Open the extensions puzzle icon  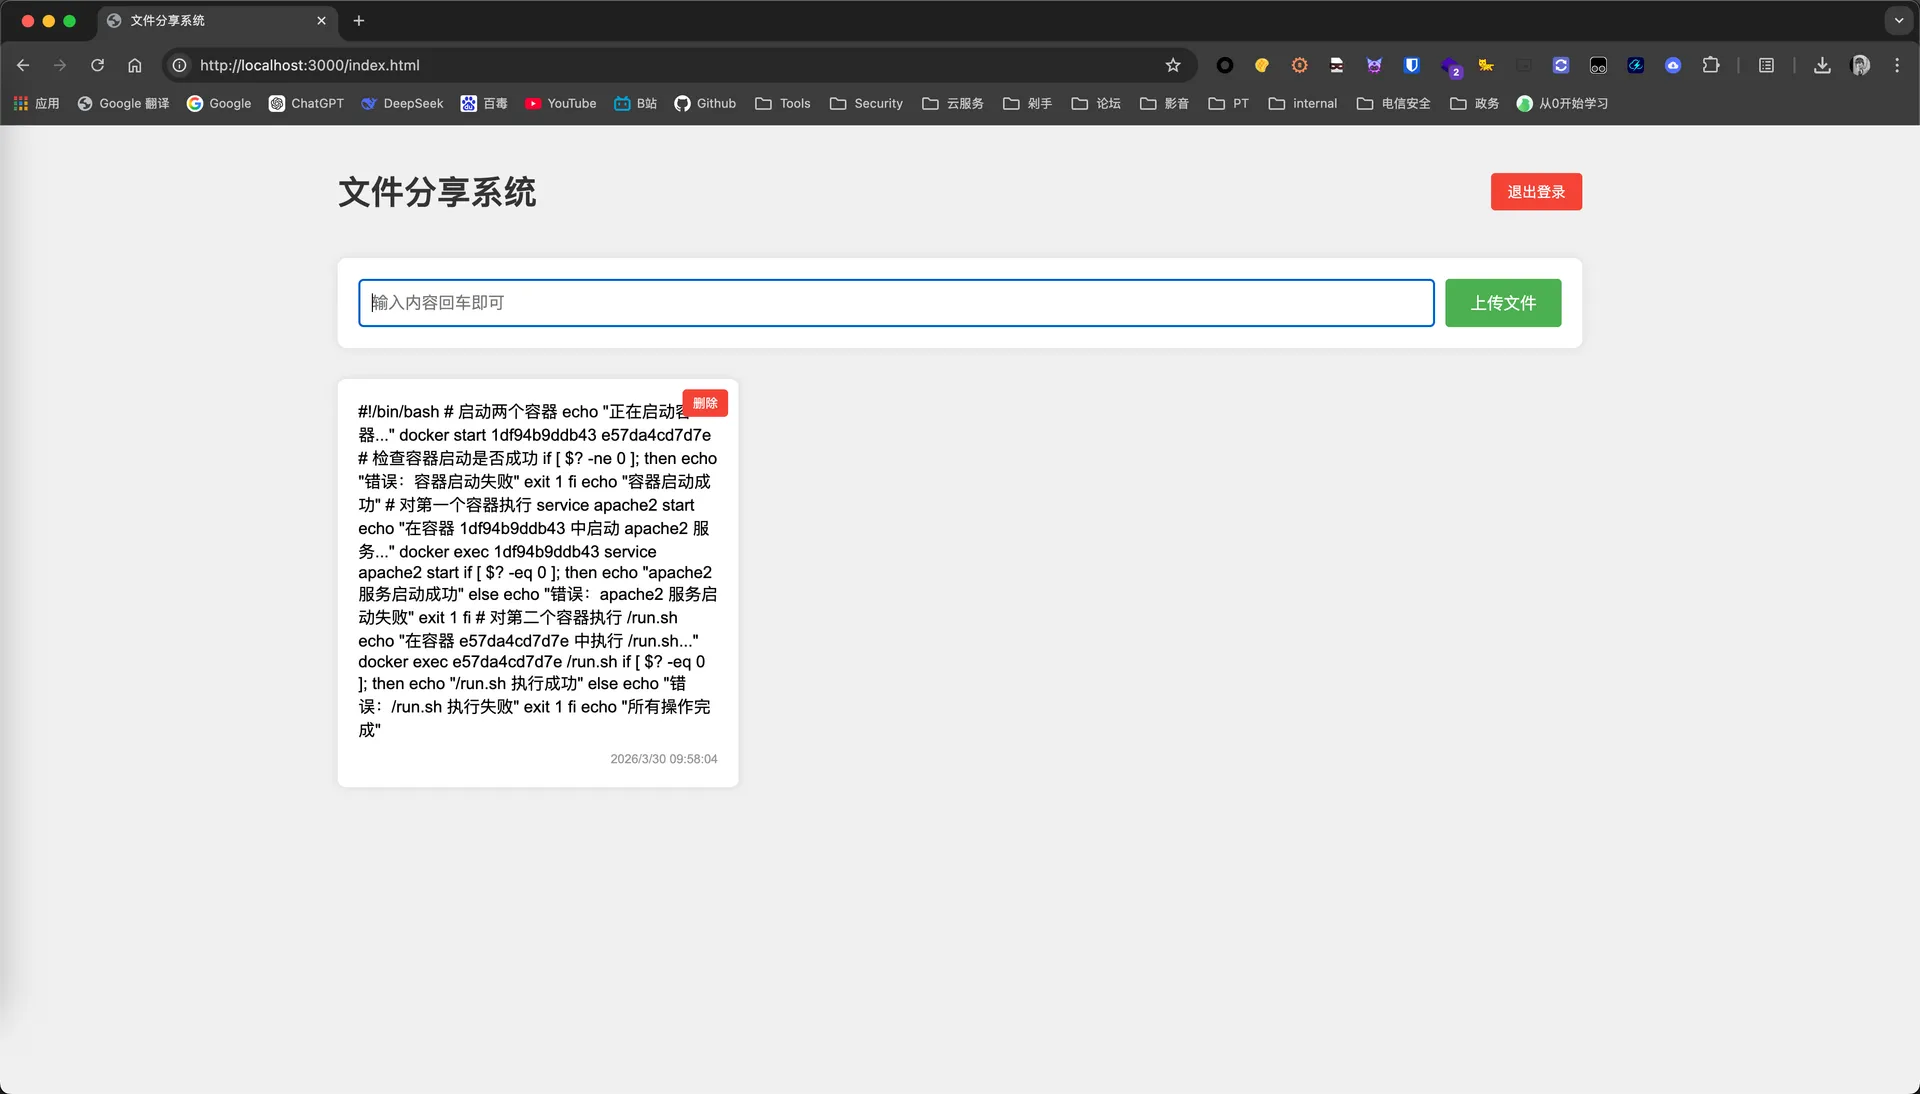click(x=1711, y=65)
